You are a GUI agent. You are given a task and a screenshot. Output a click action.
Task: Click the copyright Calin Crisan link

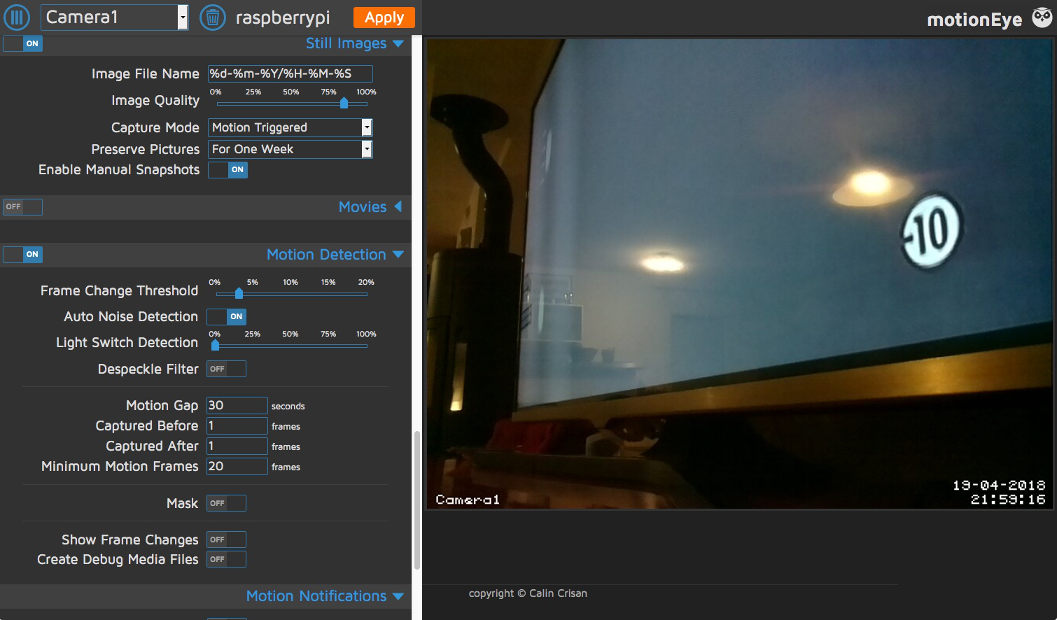pyautogui.click(x=528, y=593)
